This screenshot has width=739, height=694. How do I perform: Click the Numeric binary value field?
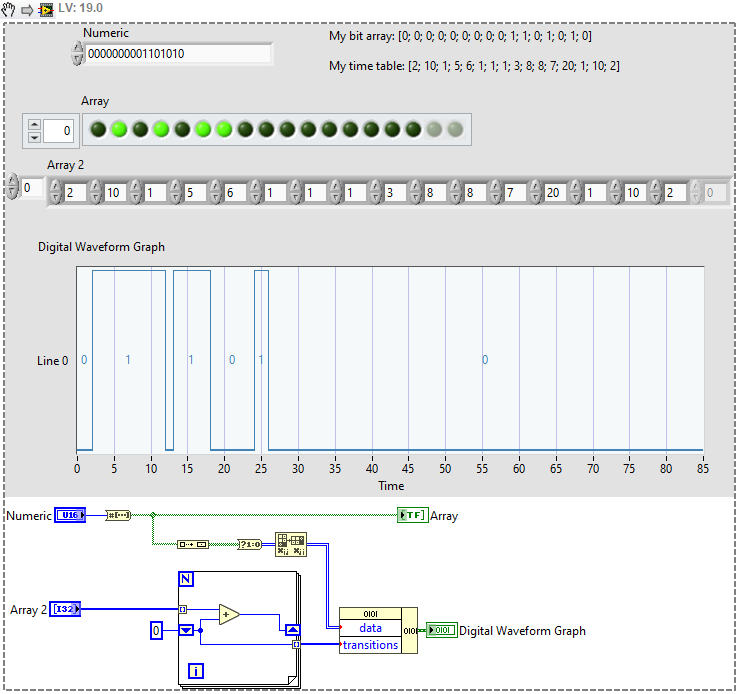point(178,54)
